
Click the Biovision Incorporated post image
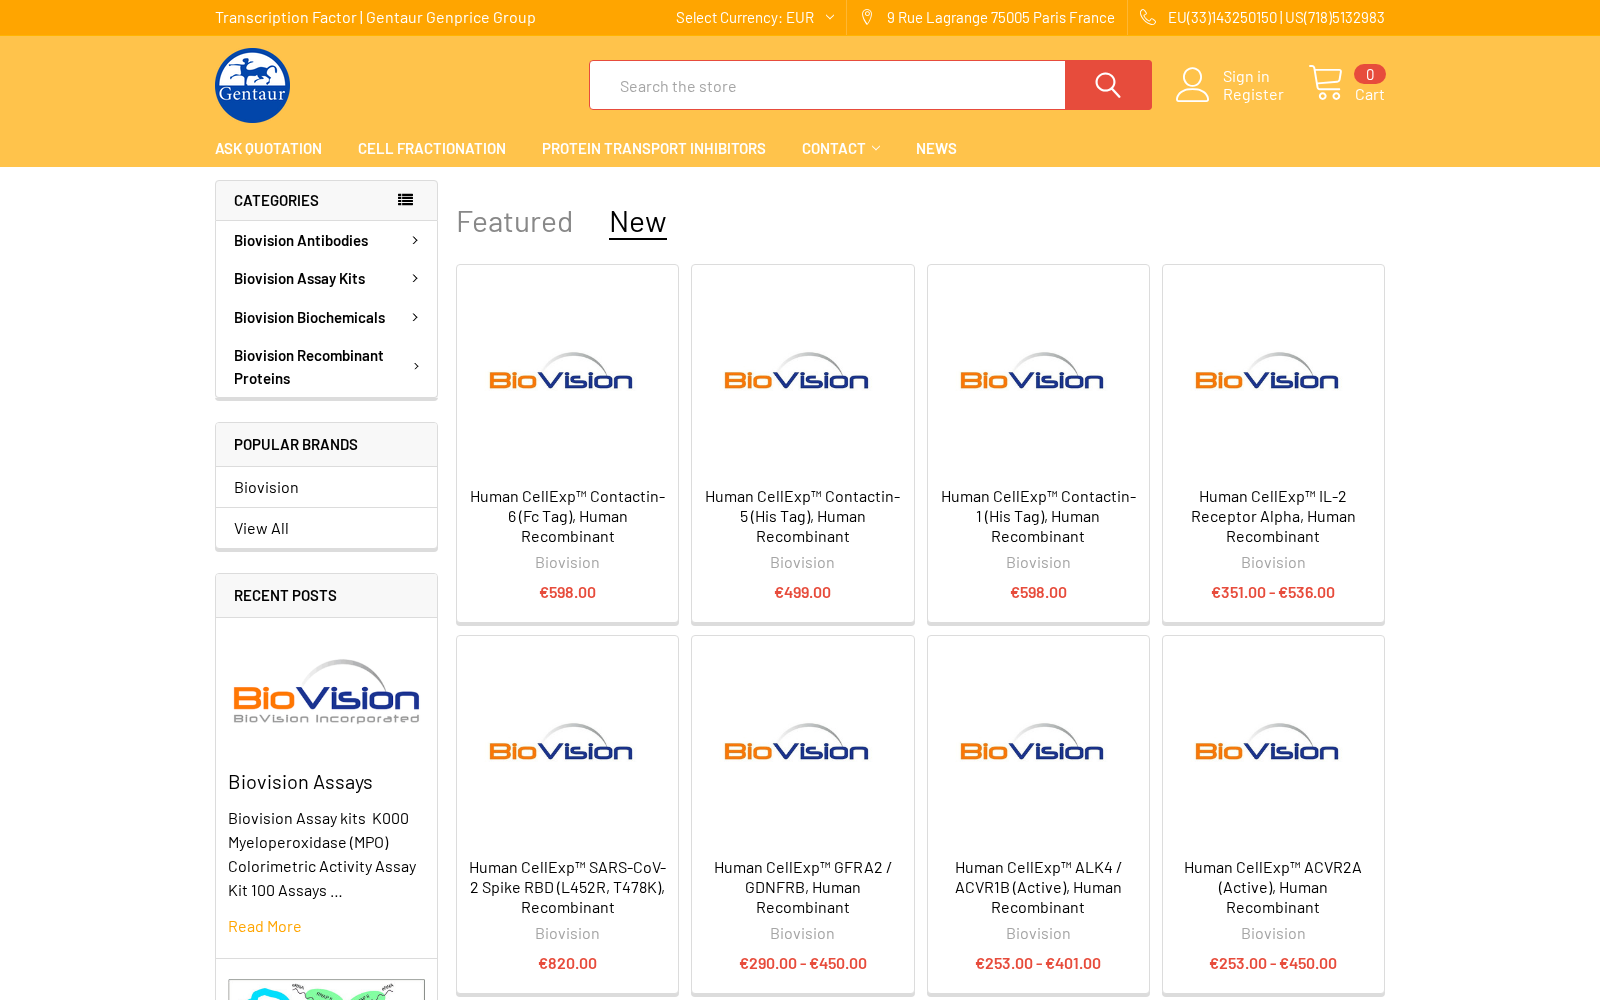click(326, 692)
